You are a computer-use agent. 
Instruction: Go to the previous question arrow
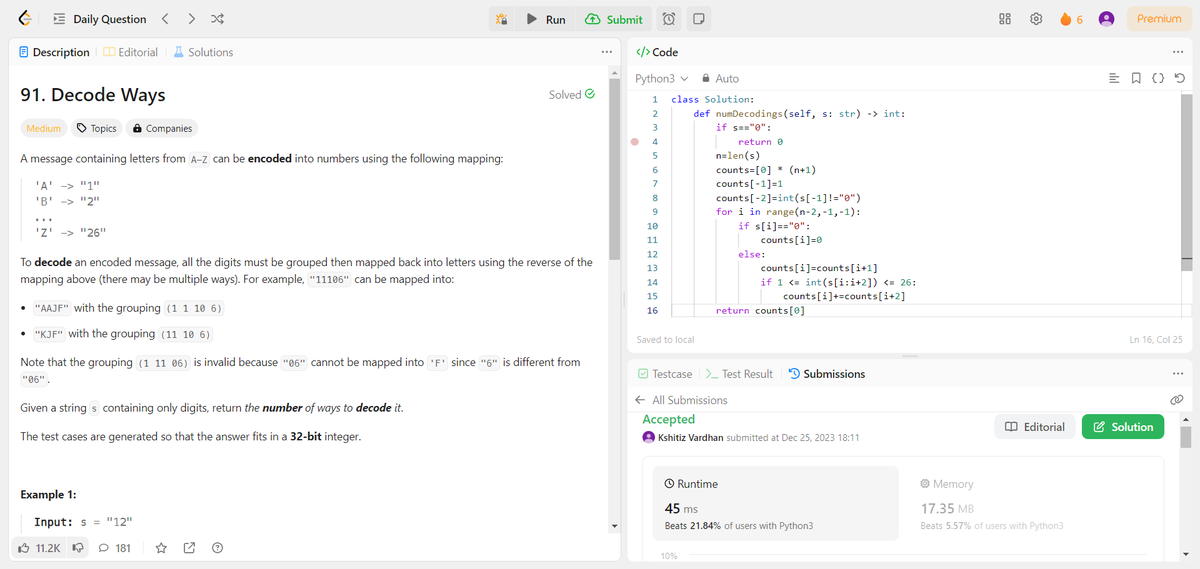coord(166,19)
